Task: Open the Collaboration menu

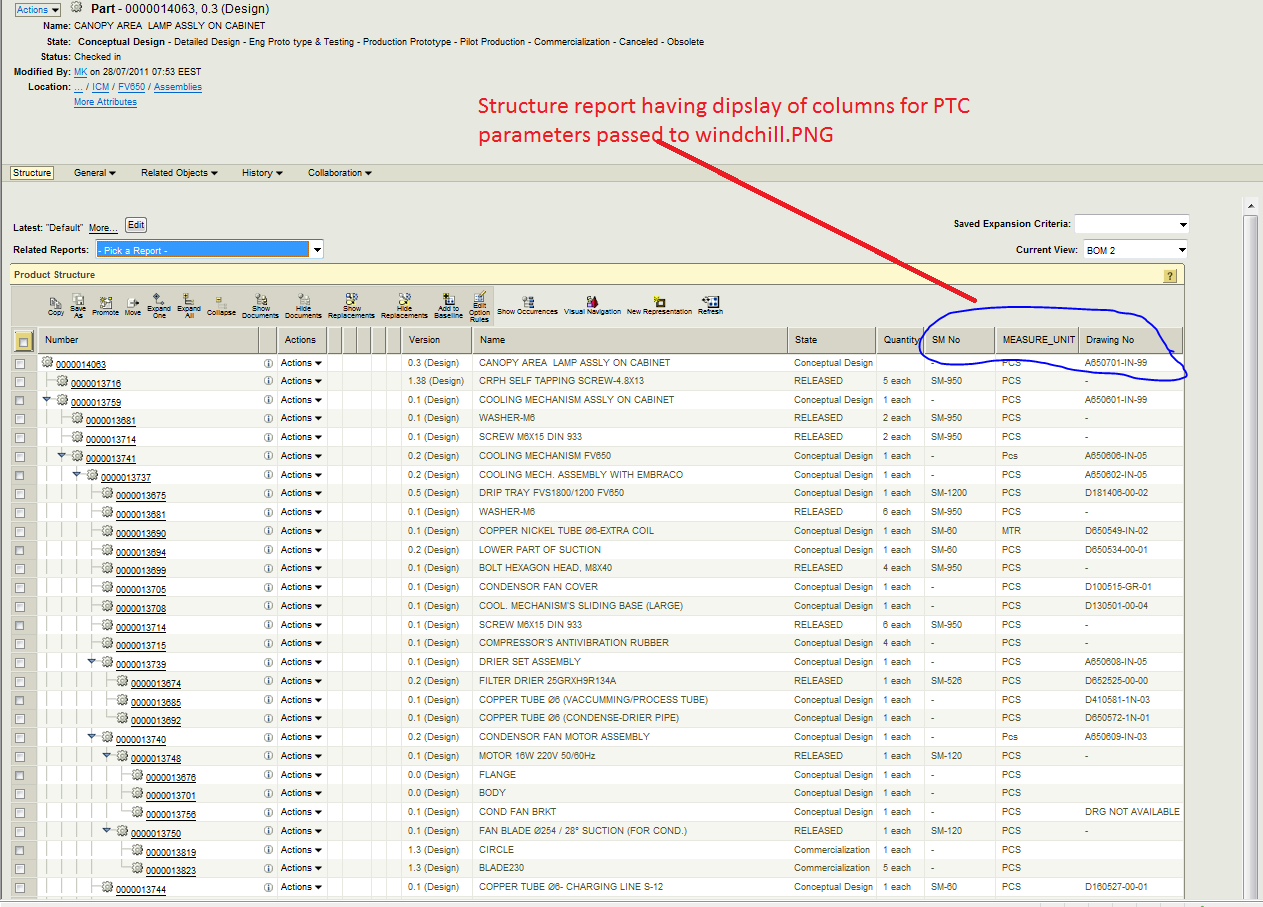Action: click(340, 173)
